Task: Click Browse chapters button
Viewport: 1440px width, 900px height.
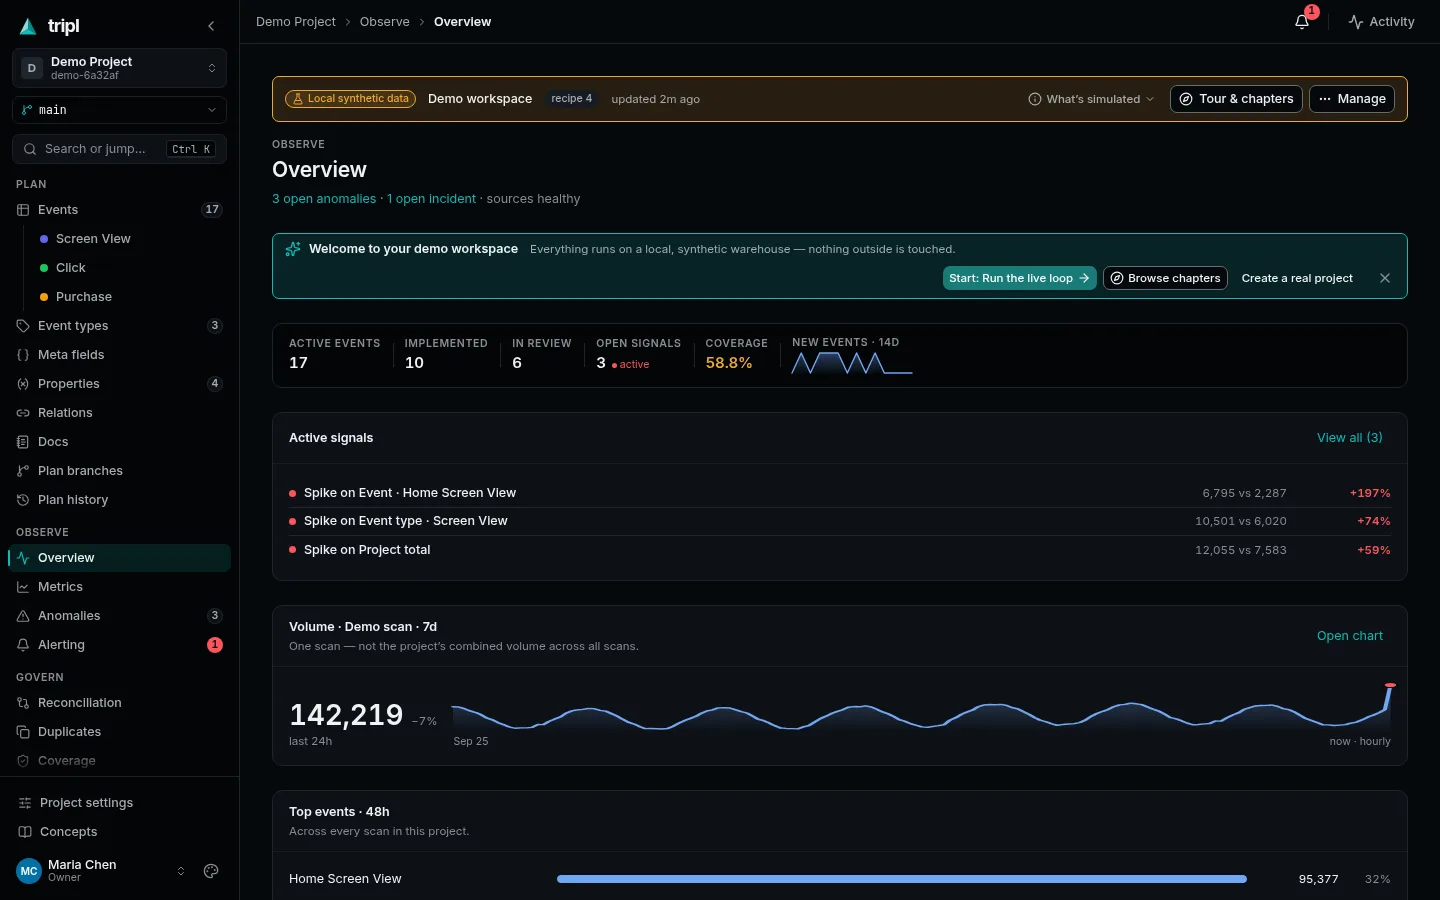Action: [1166, 278]
